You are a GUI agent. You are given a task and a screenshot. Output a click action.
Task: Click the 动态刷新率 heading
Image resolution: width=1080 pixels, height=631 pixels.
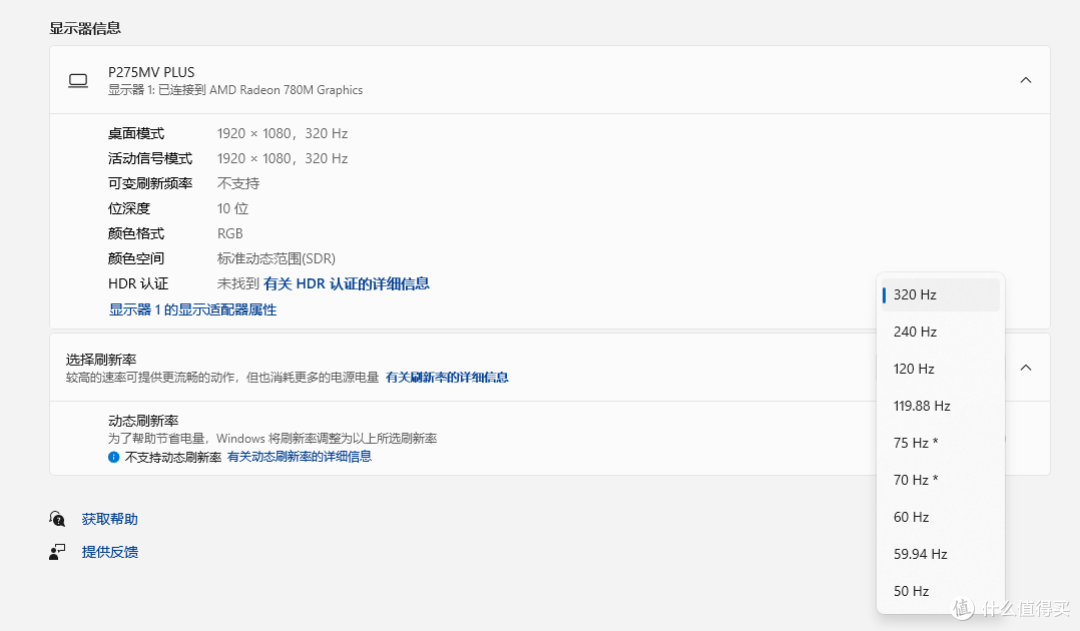point(143,421)
